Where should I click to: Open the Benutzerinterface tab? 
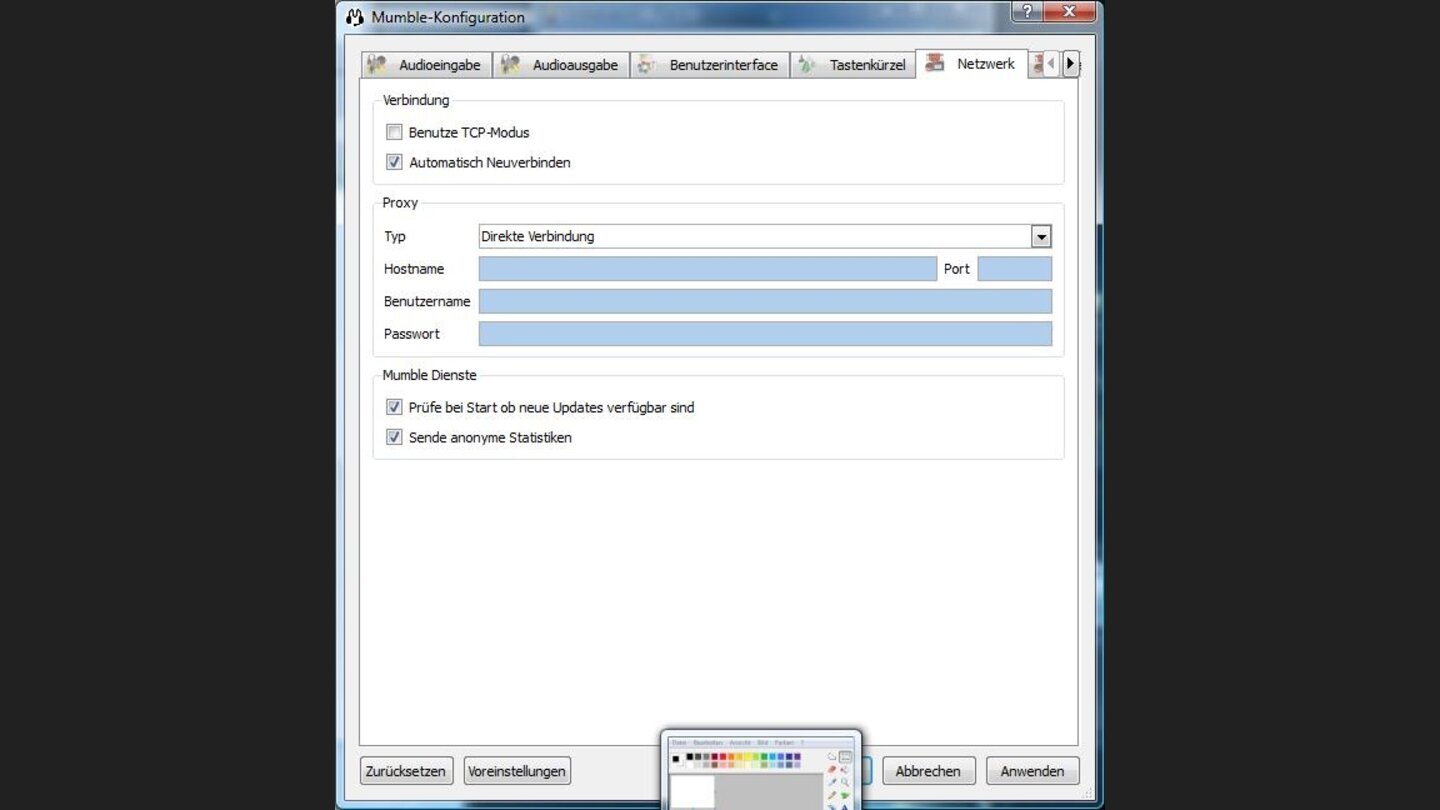click(710, 65)
